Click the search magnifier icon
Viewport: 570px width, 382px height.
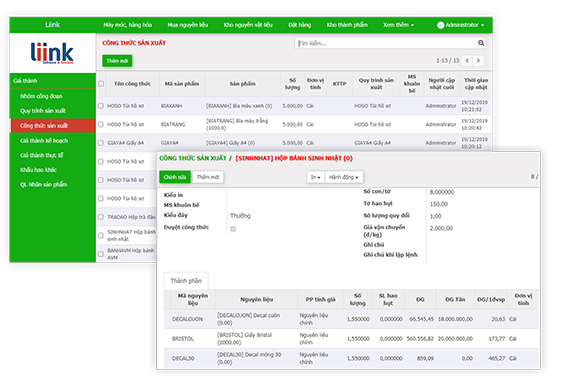point(481,43)
